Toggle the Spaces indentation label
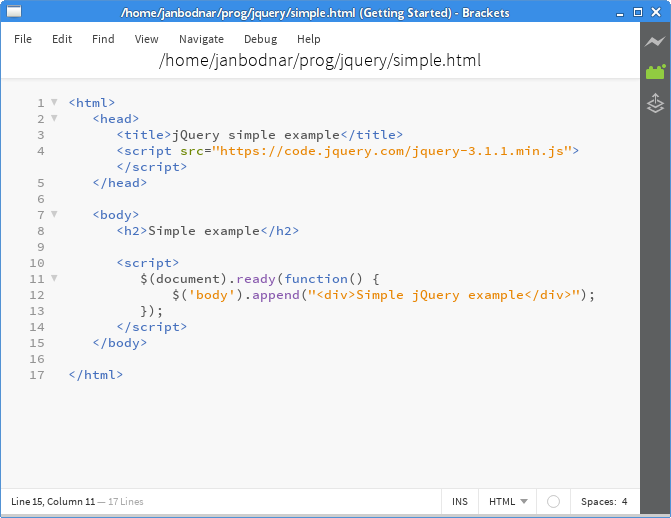The height and width of the screenshot is (518, 671). click(x=598, y=501)
